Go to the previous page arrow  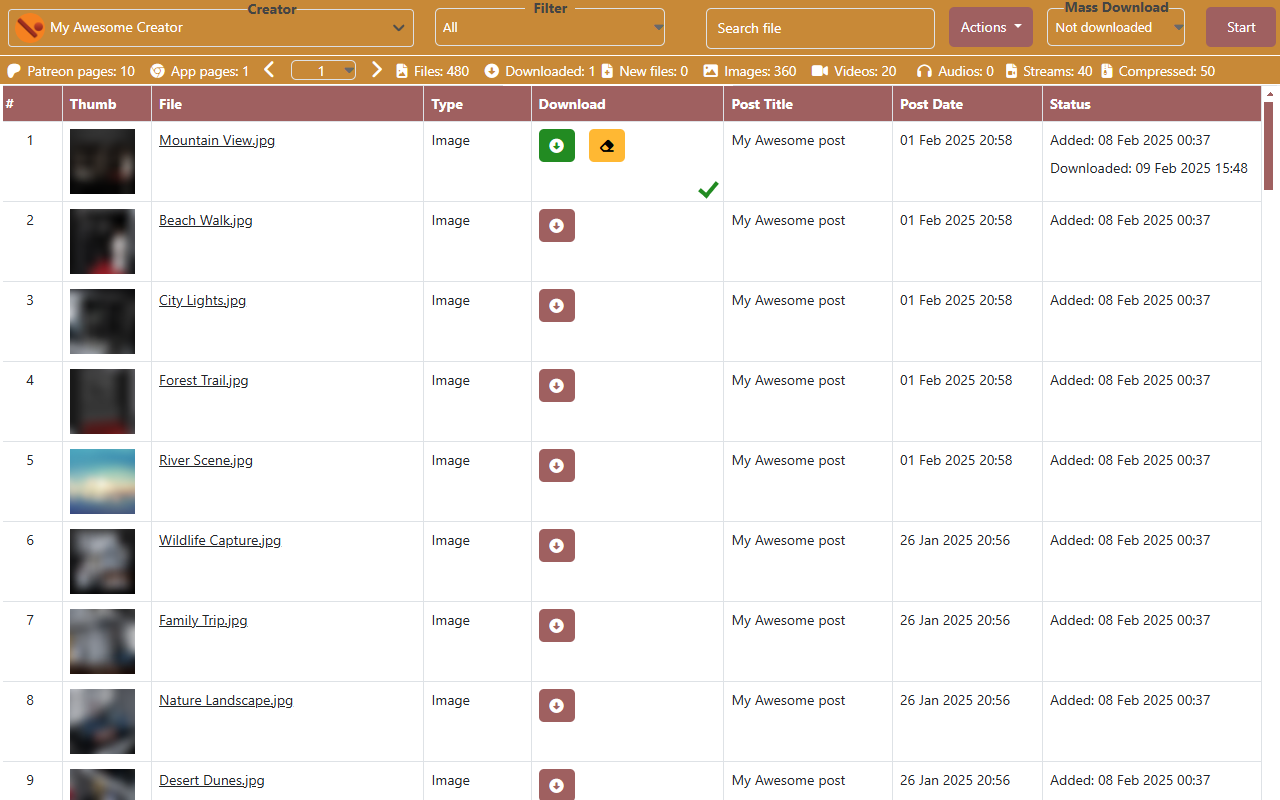(269, 70)
